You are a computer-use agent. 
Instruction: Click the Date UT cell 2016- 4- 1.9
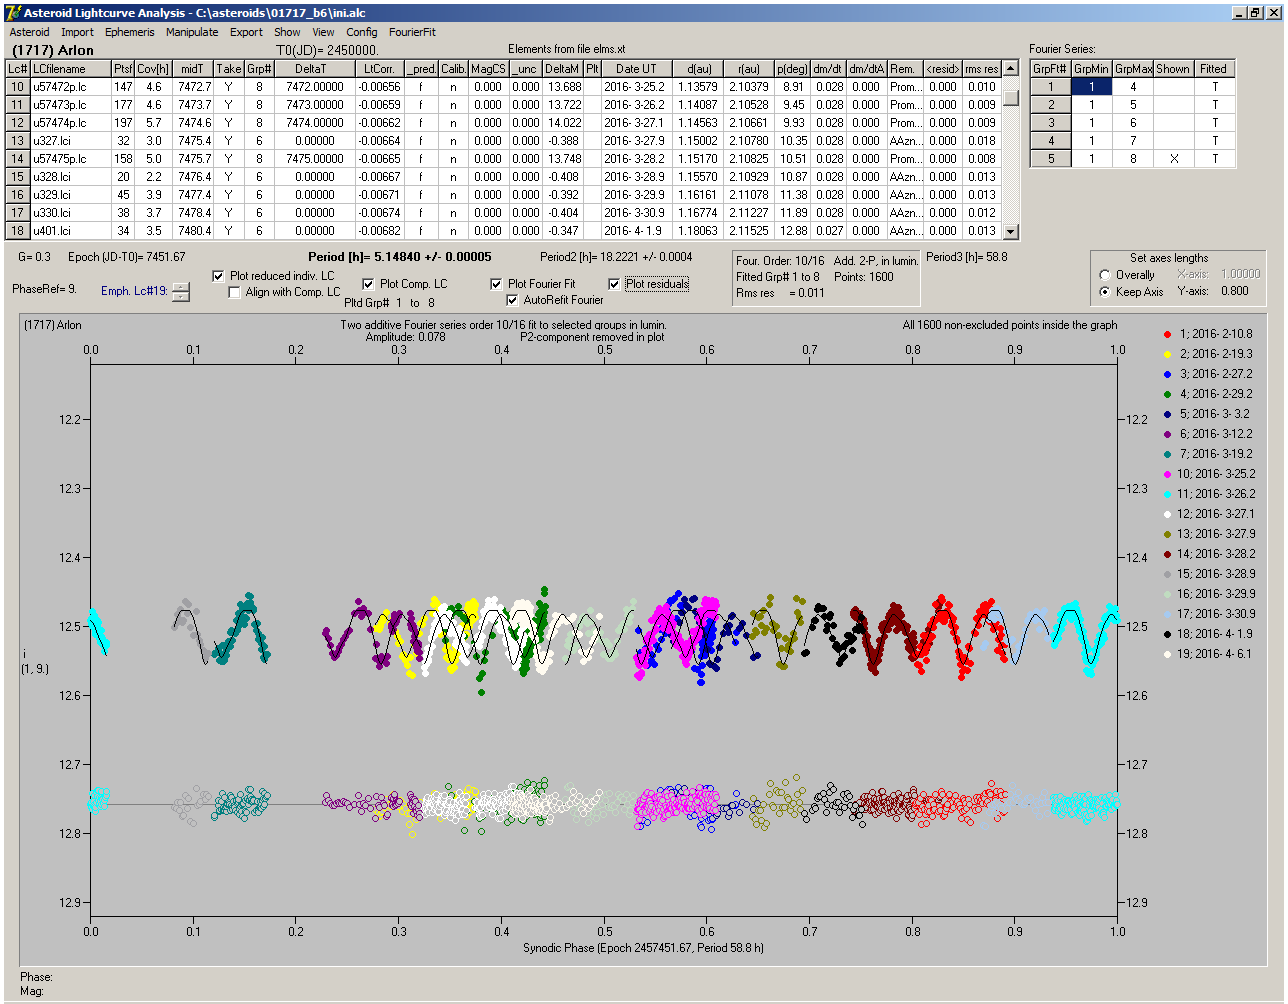point(636,231)
